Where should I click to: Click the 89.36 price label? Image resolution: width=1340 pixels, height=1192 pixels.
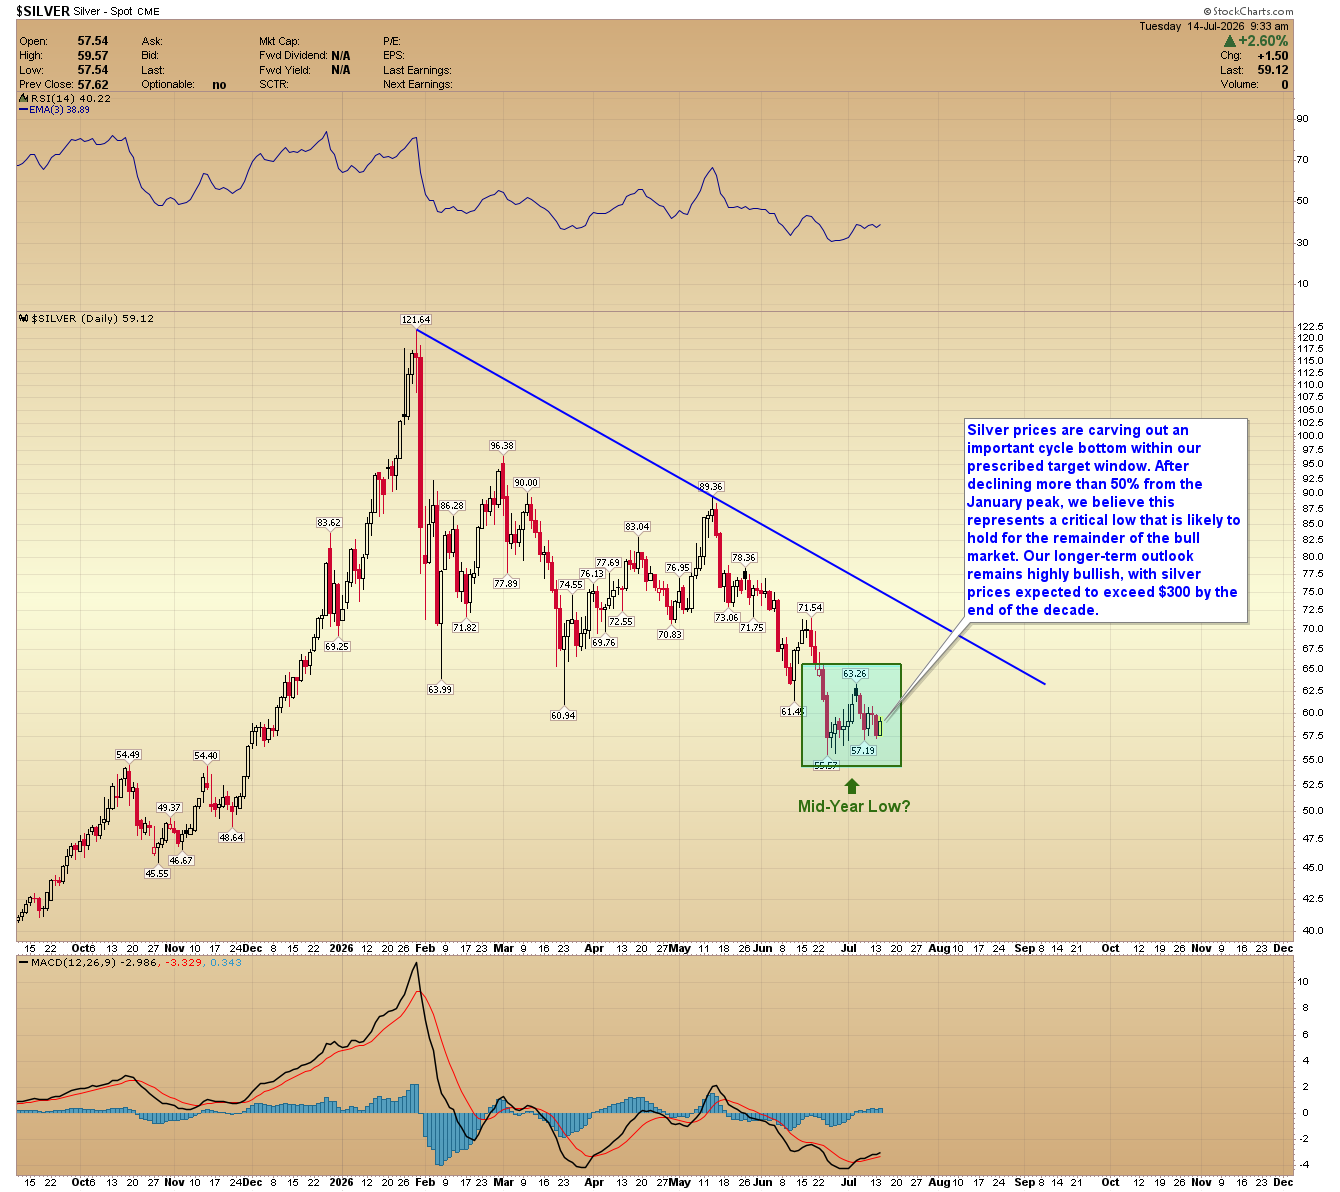(711, 487)
